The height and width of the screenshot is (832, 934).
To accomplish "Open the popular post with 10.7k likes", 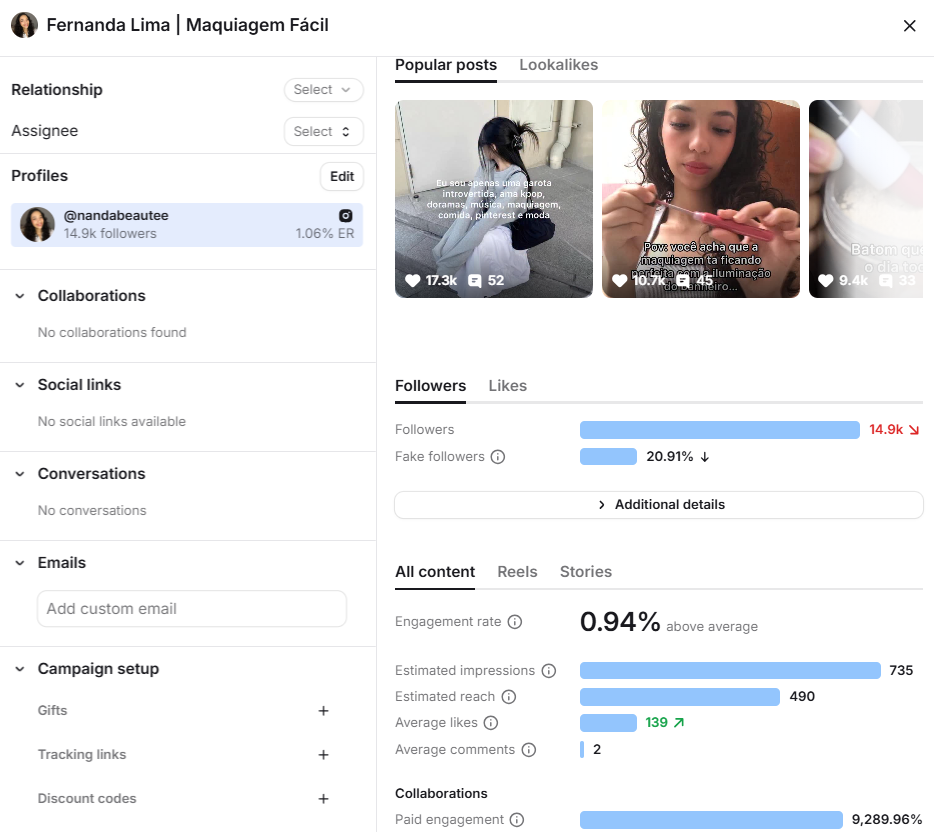I will (x=700, y=199).
